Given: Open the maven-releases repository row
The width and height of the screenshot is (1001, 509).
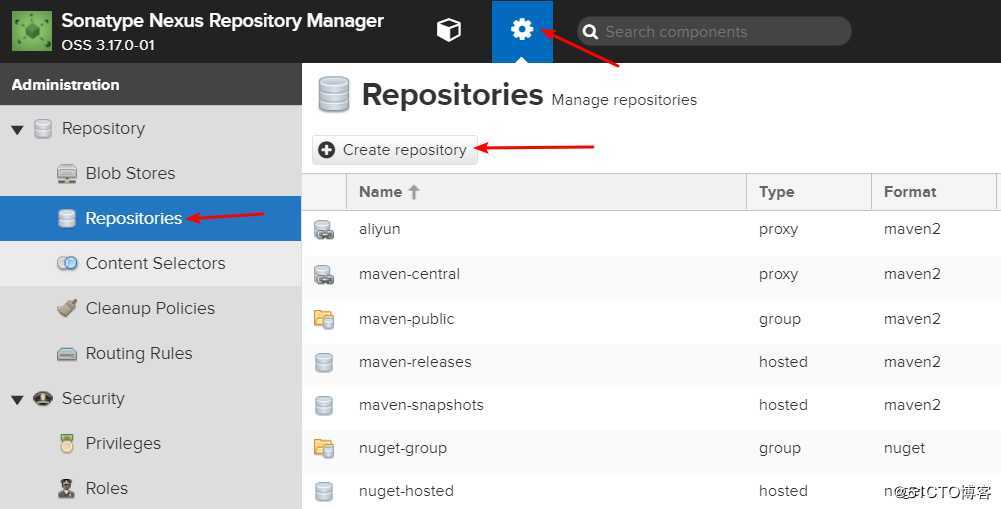Looking at the screenshot, I should (x=651, y=363).
